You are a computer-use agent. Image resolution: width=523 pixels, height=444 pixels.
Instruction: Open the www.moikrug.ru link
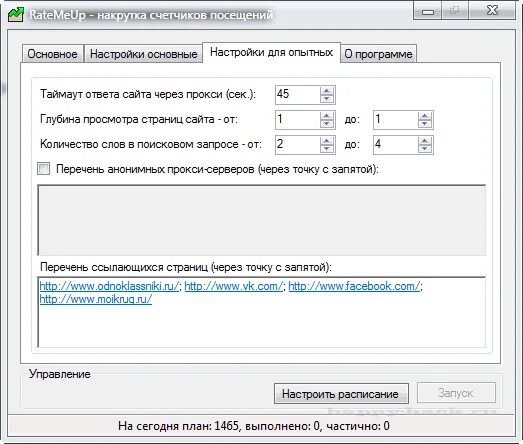pyautogui.click(x=96, y=299)
